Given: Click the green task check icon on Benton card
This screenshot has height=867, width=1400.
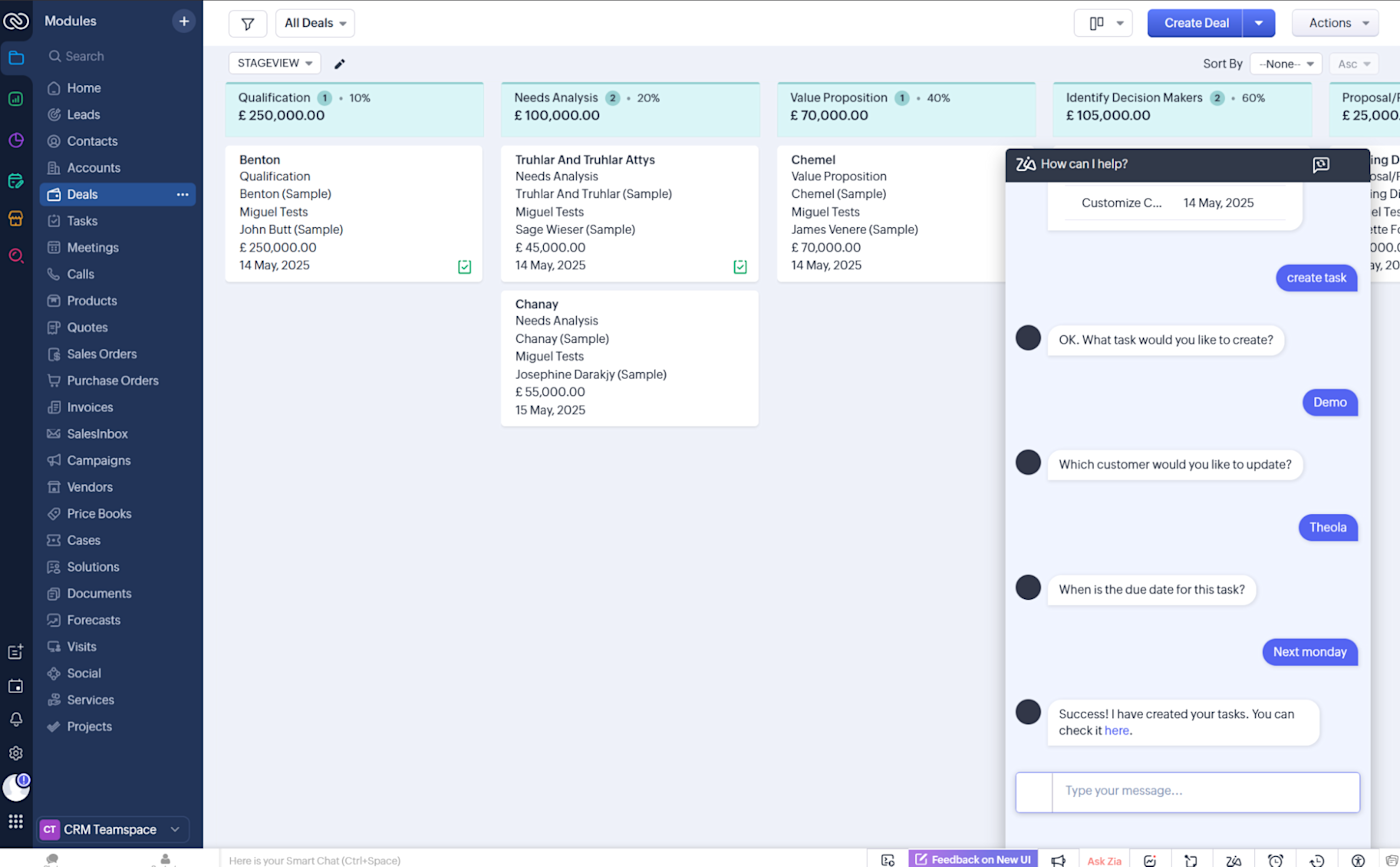Looking at the screenshot, I should click(464, 267).
